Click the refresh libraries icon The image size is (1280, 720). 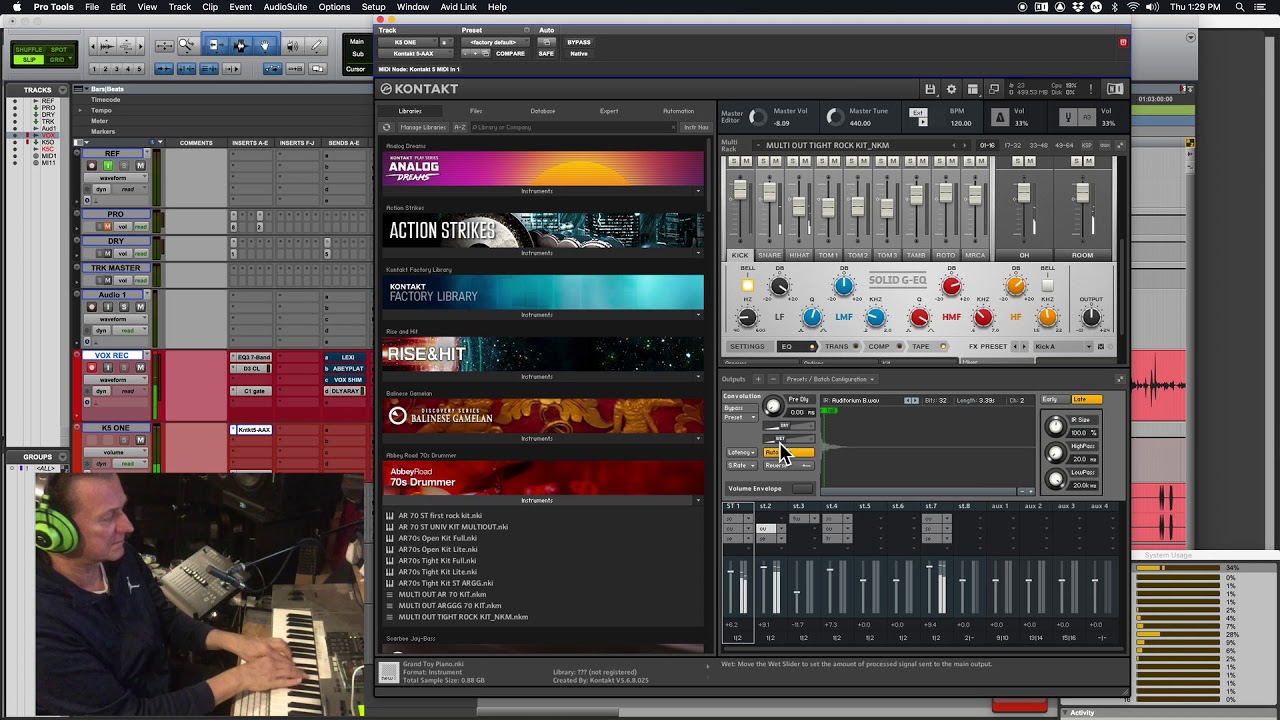tap(387, 127)
